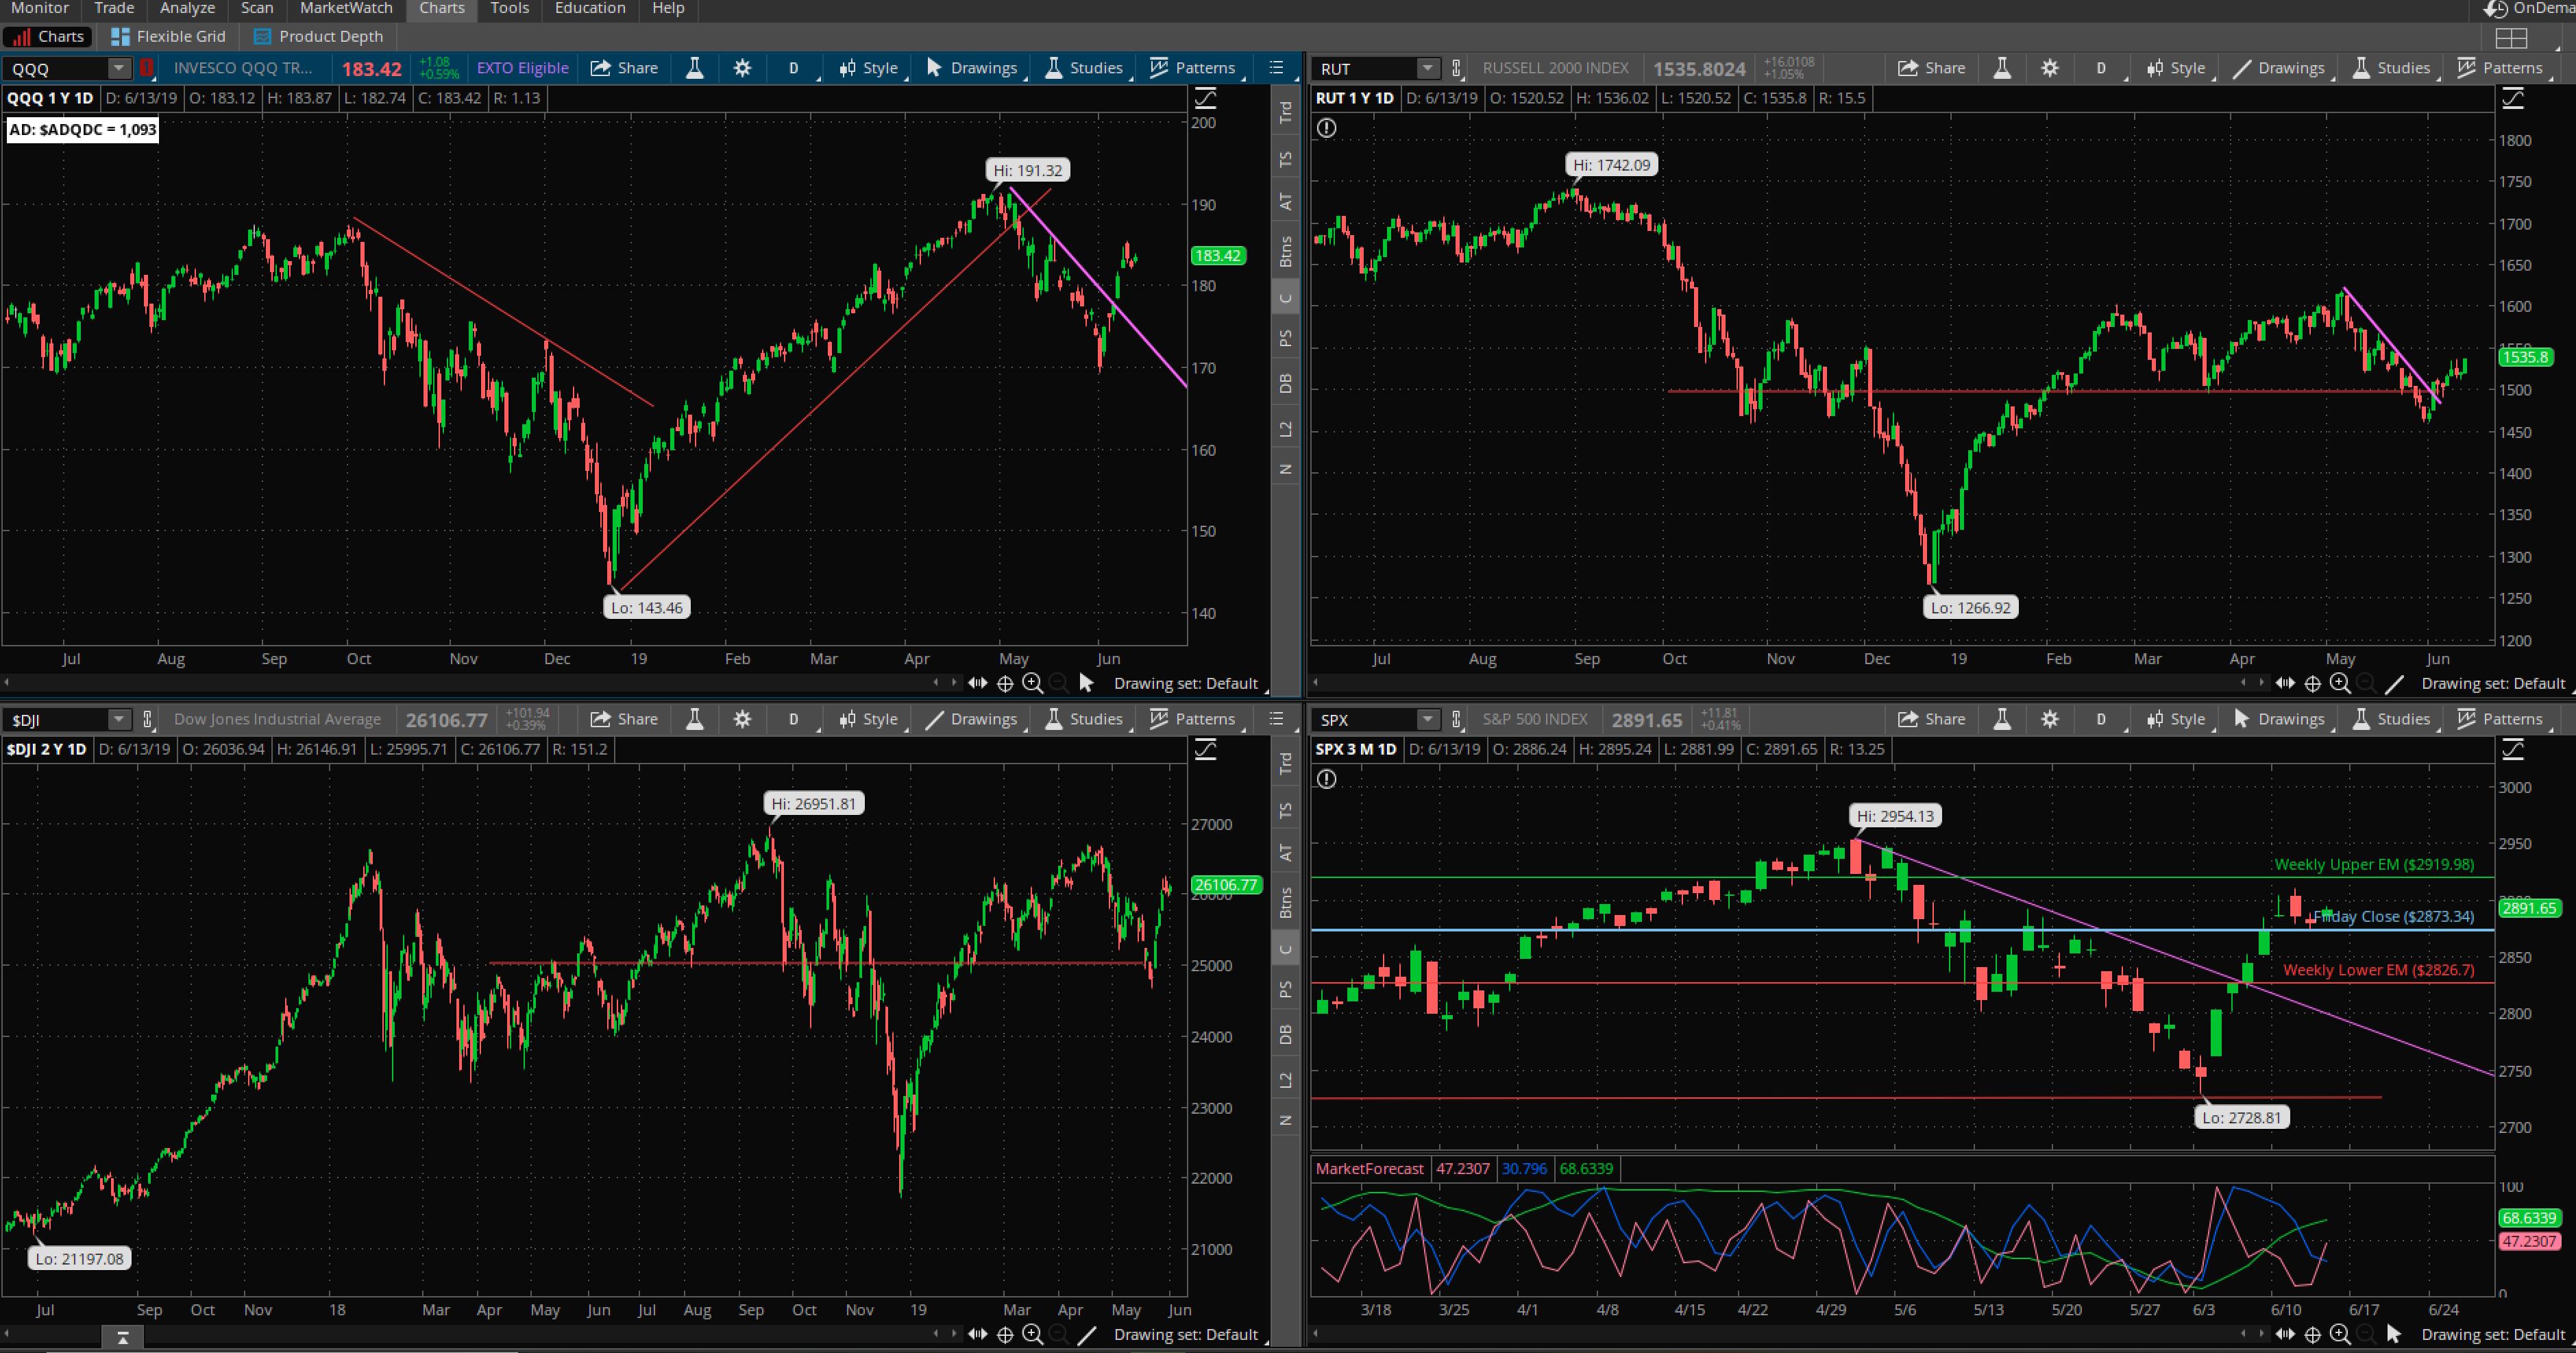Open chart settings gear on RUT chart
This screenshot has height=1353, width=2576.
pos(2050,68)
